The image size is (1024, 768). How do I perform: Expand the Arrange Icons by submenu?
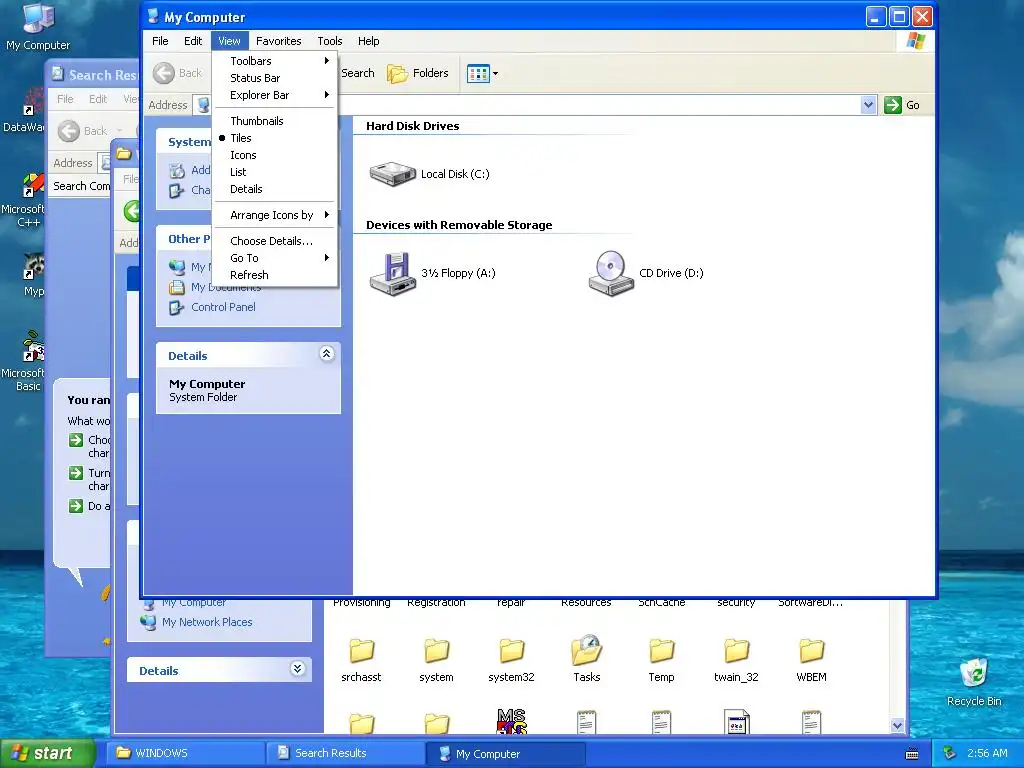[x=275, y=215]
